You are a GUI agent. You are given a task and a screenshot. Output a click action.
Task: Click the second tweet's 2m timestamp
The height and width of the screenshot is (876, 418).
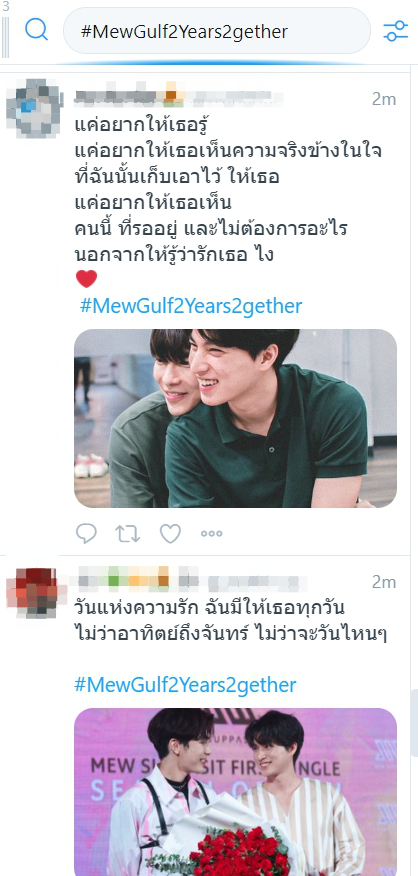pyautogui.click(x=384, y=582)
